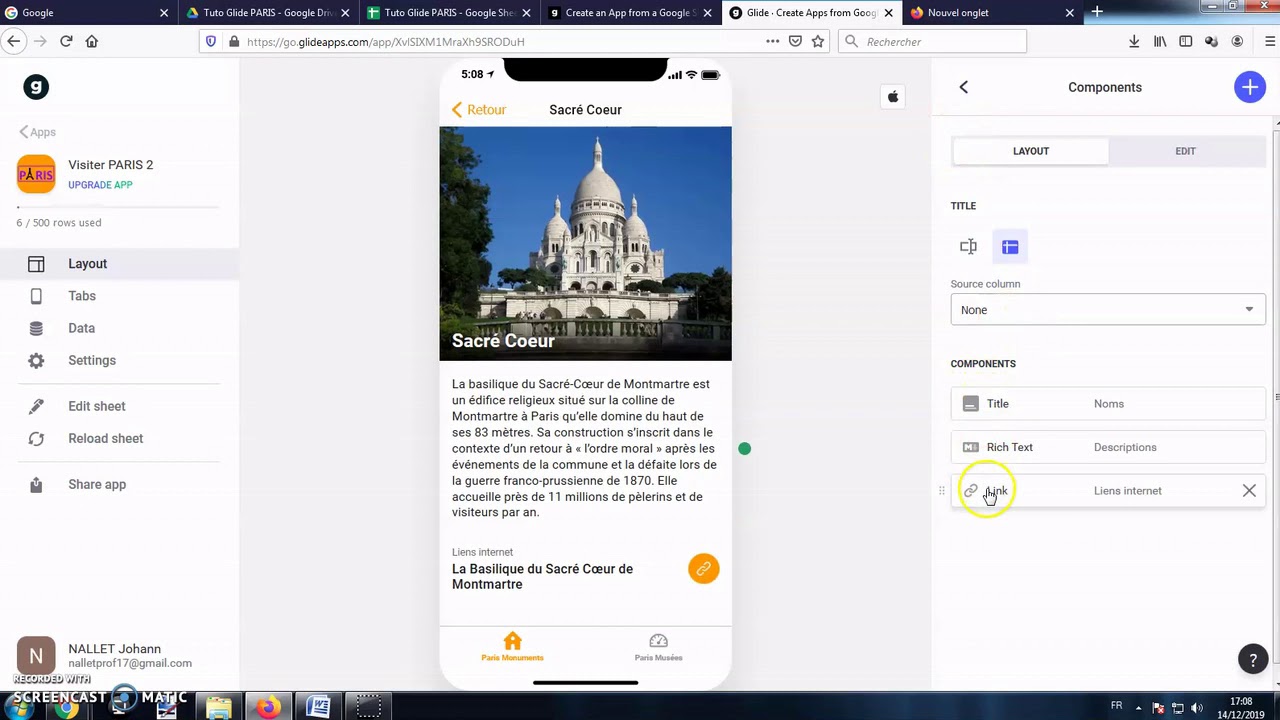
Task: Open the help question mark button
Action: point(1253,659)
